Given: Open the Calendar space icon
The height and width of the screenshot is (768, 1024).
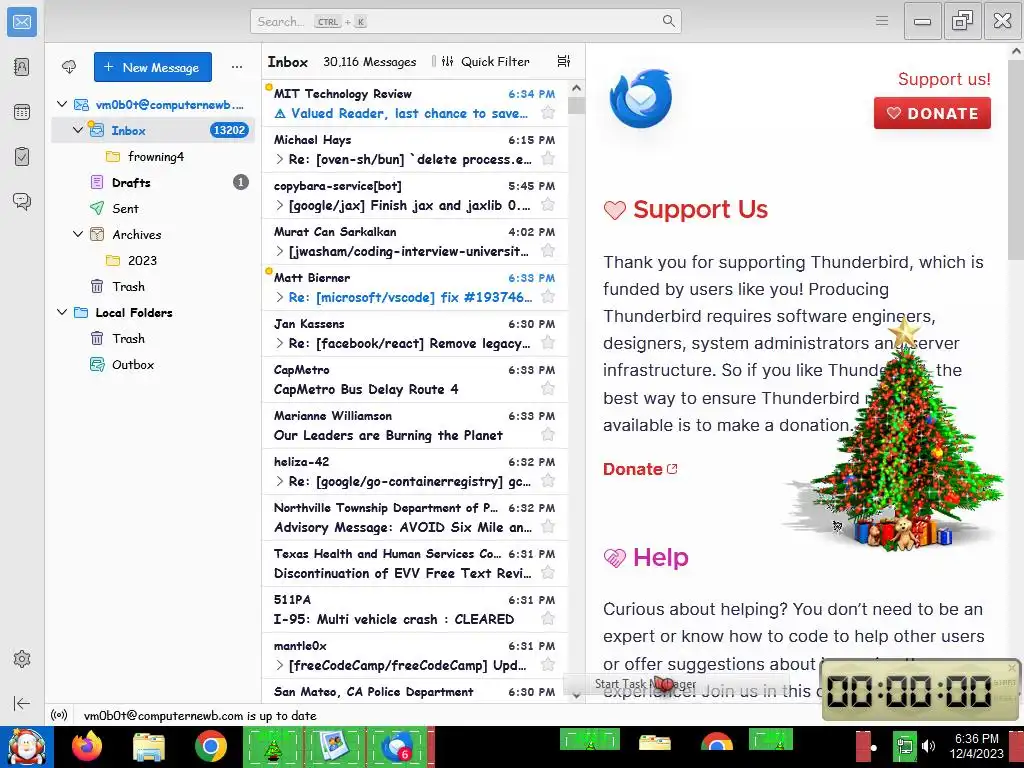Looking at the screenshot, I should [22, 112].
